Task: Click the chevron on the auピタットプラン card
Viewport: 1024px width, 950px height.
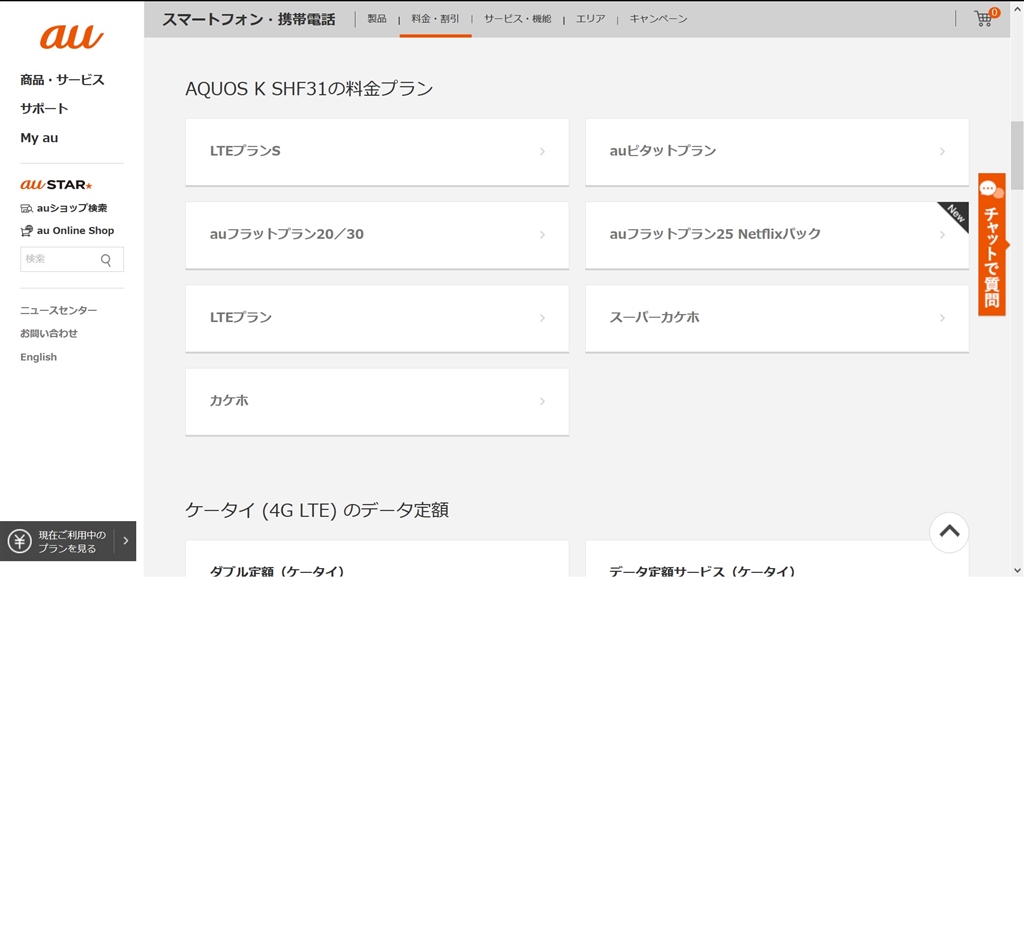Action: point(942,151)
